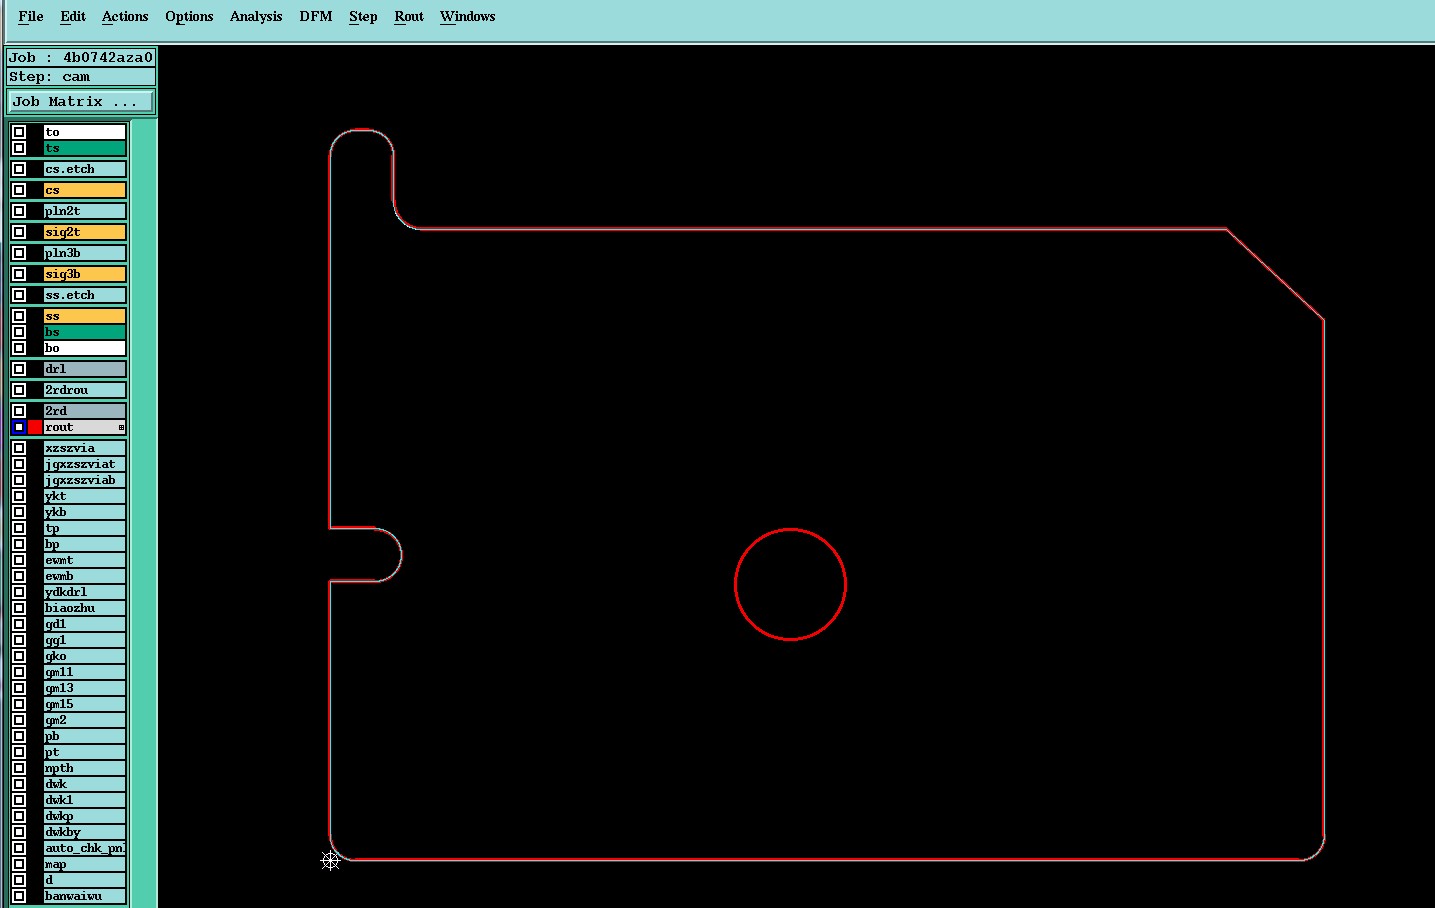Select the bo layer name

click(85, 348)
